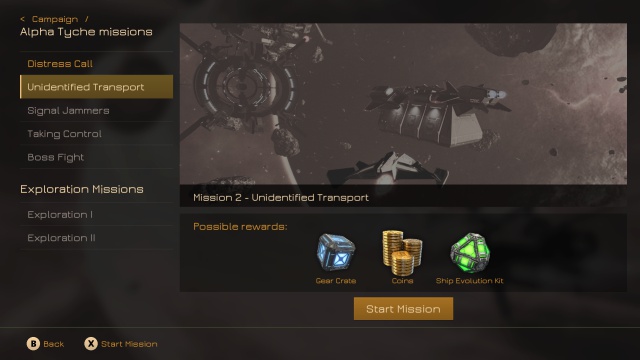Choose the Exploration II mission
Image resolution: width=640 pixels, height=360 pixels.
(96, 238)
